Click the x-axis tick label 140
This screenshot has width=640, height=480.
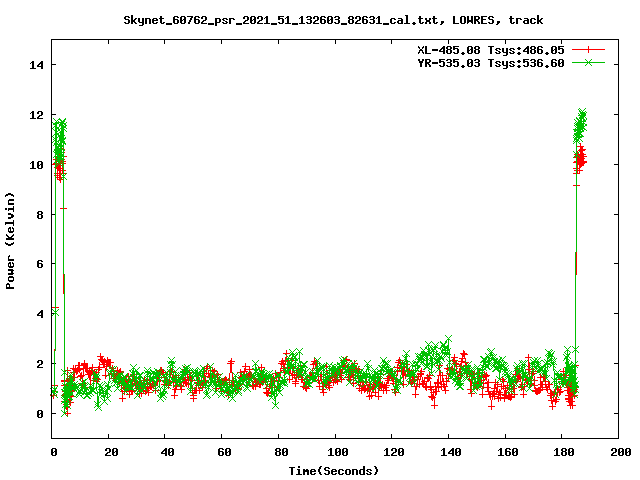[x=451, y=452]
